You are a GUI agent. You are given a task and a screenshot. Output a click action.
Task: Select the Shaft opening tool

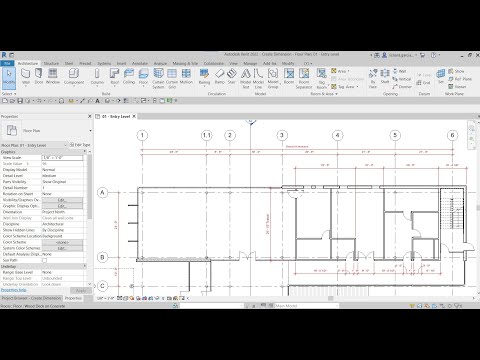click(385, 76)
